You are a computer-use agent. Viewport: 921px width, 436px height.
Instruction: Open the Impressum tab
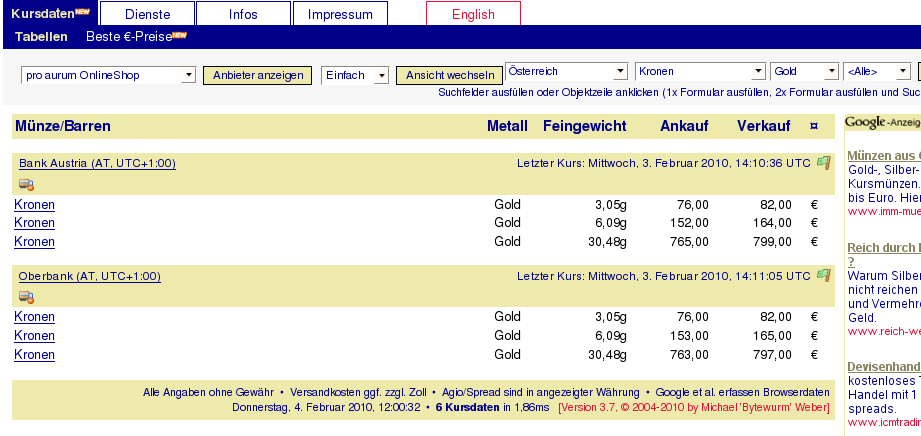340,14
